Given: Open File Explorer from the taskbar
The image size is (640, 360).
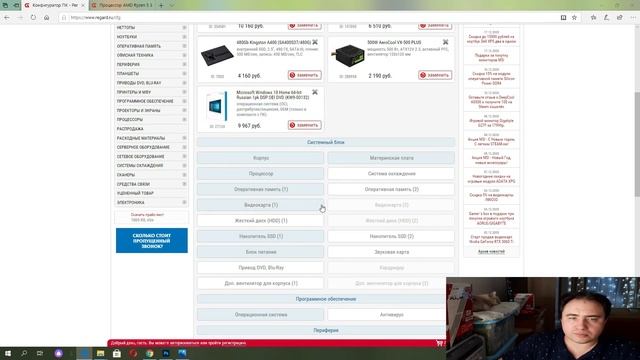Looking at the screenshot, I should point(100,353).
